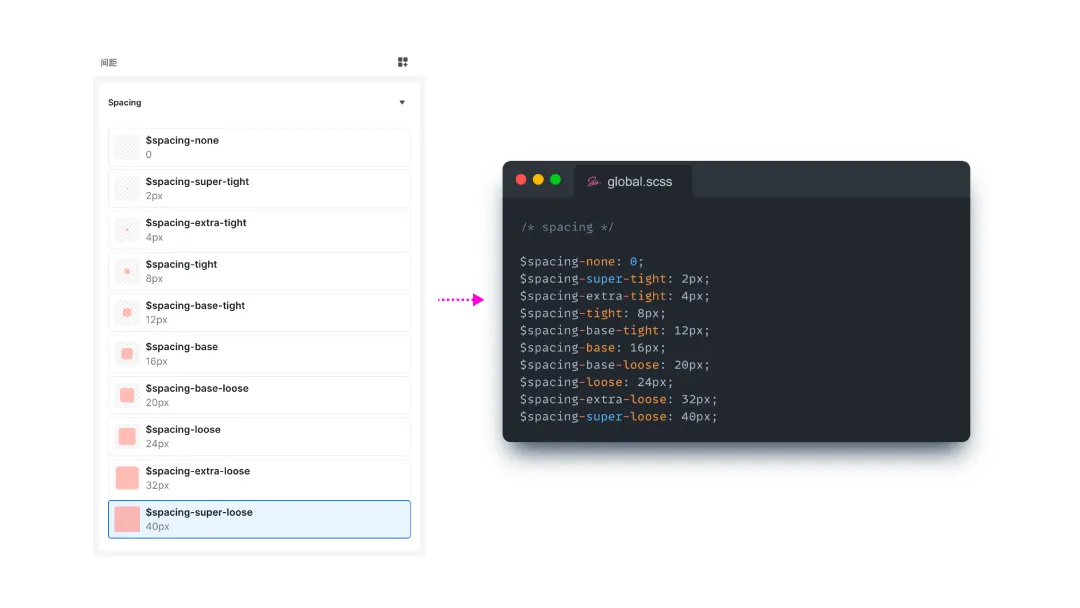The width and height of the screenshot is (1080, 608).
Task: Select the $spacing-super-tight row
Action: [259, 189]
